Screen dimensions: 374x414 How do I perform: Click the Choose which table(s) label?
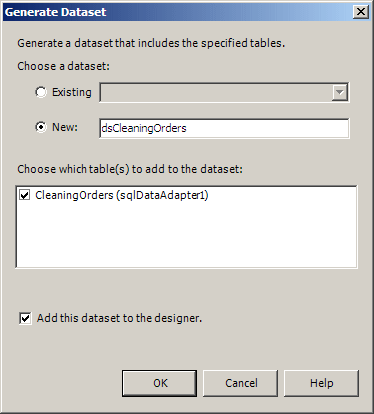point(130,169)
